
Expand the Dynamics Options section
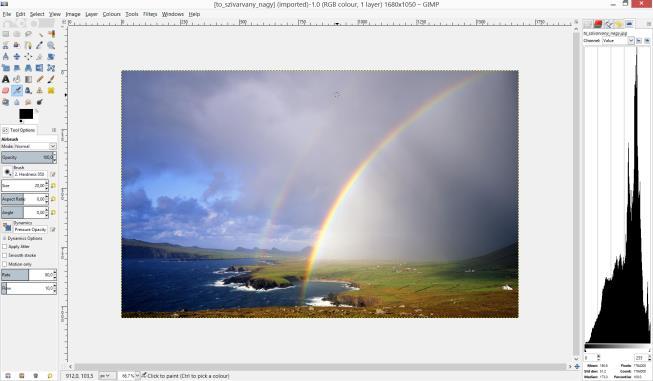coord(4,238)
